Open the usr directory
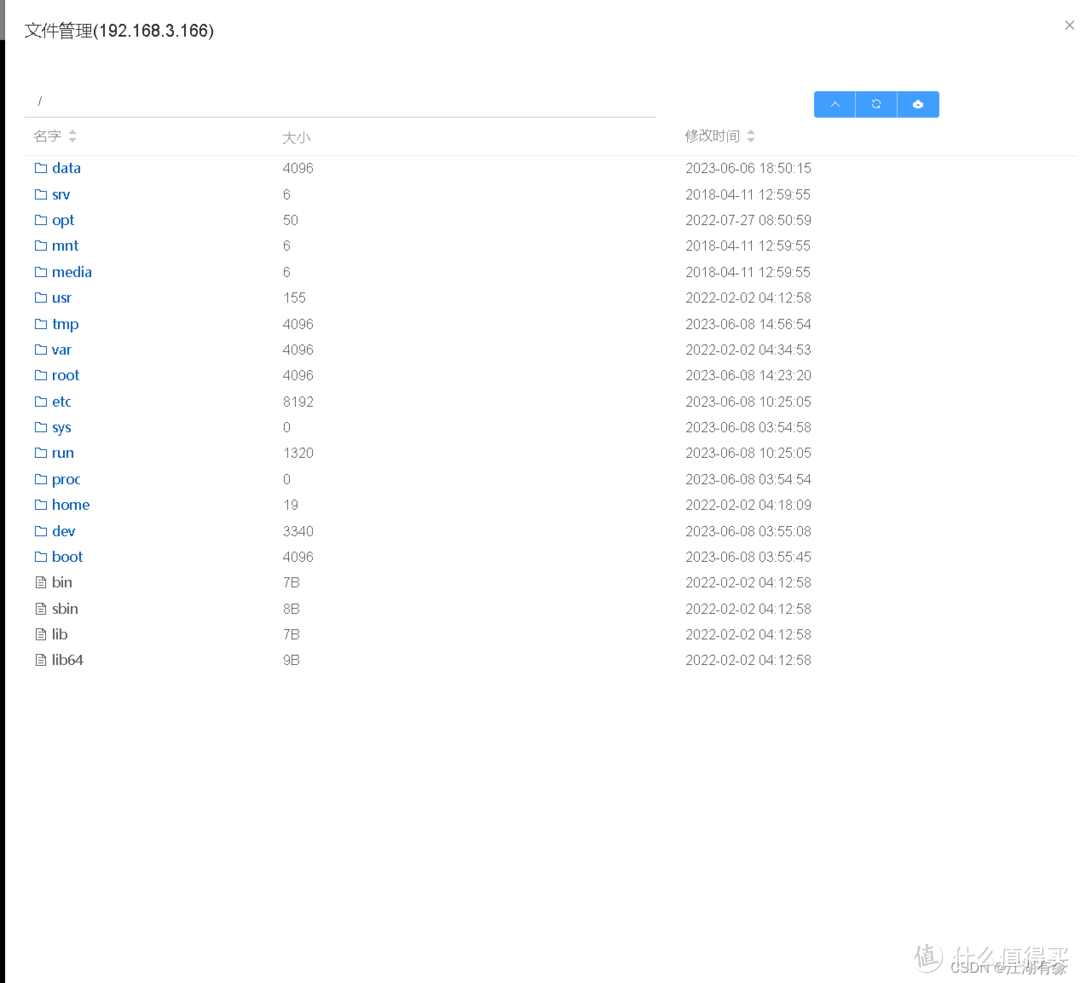1080x983 pixels. point(61,297)
